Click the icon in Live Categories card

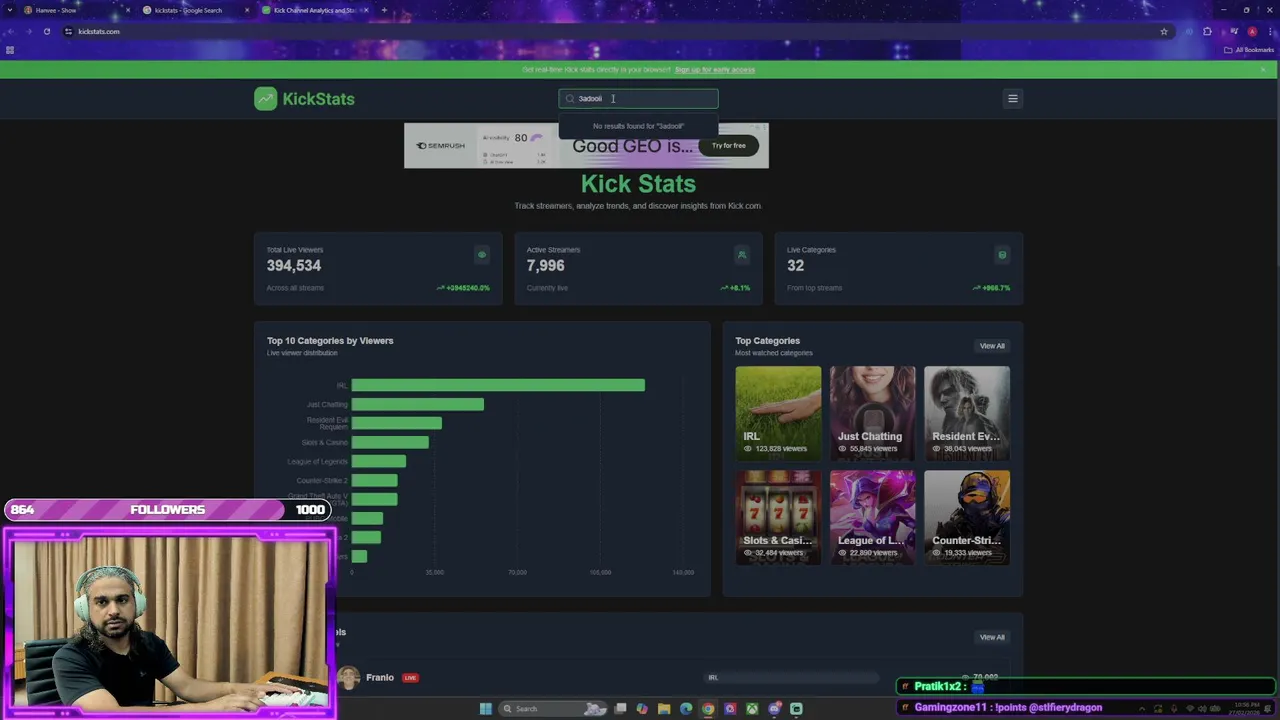(x=1001, y=255)
